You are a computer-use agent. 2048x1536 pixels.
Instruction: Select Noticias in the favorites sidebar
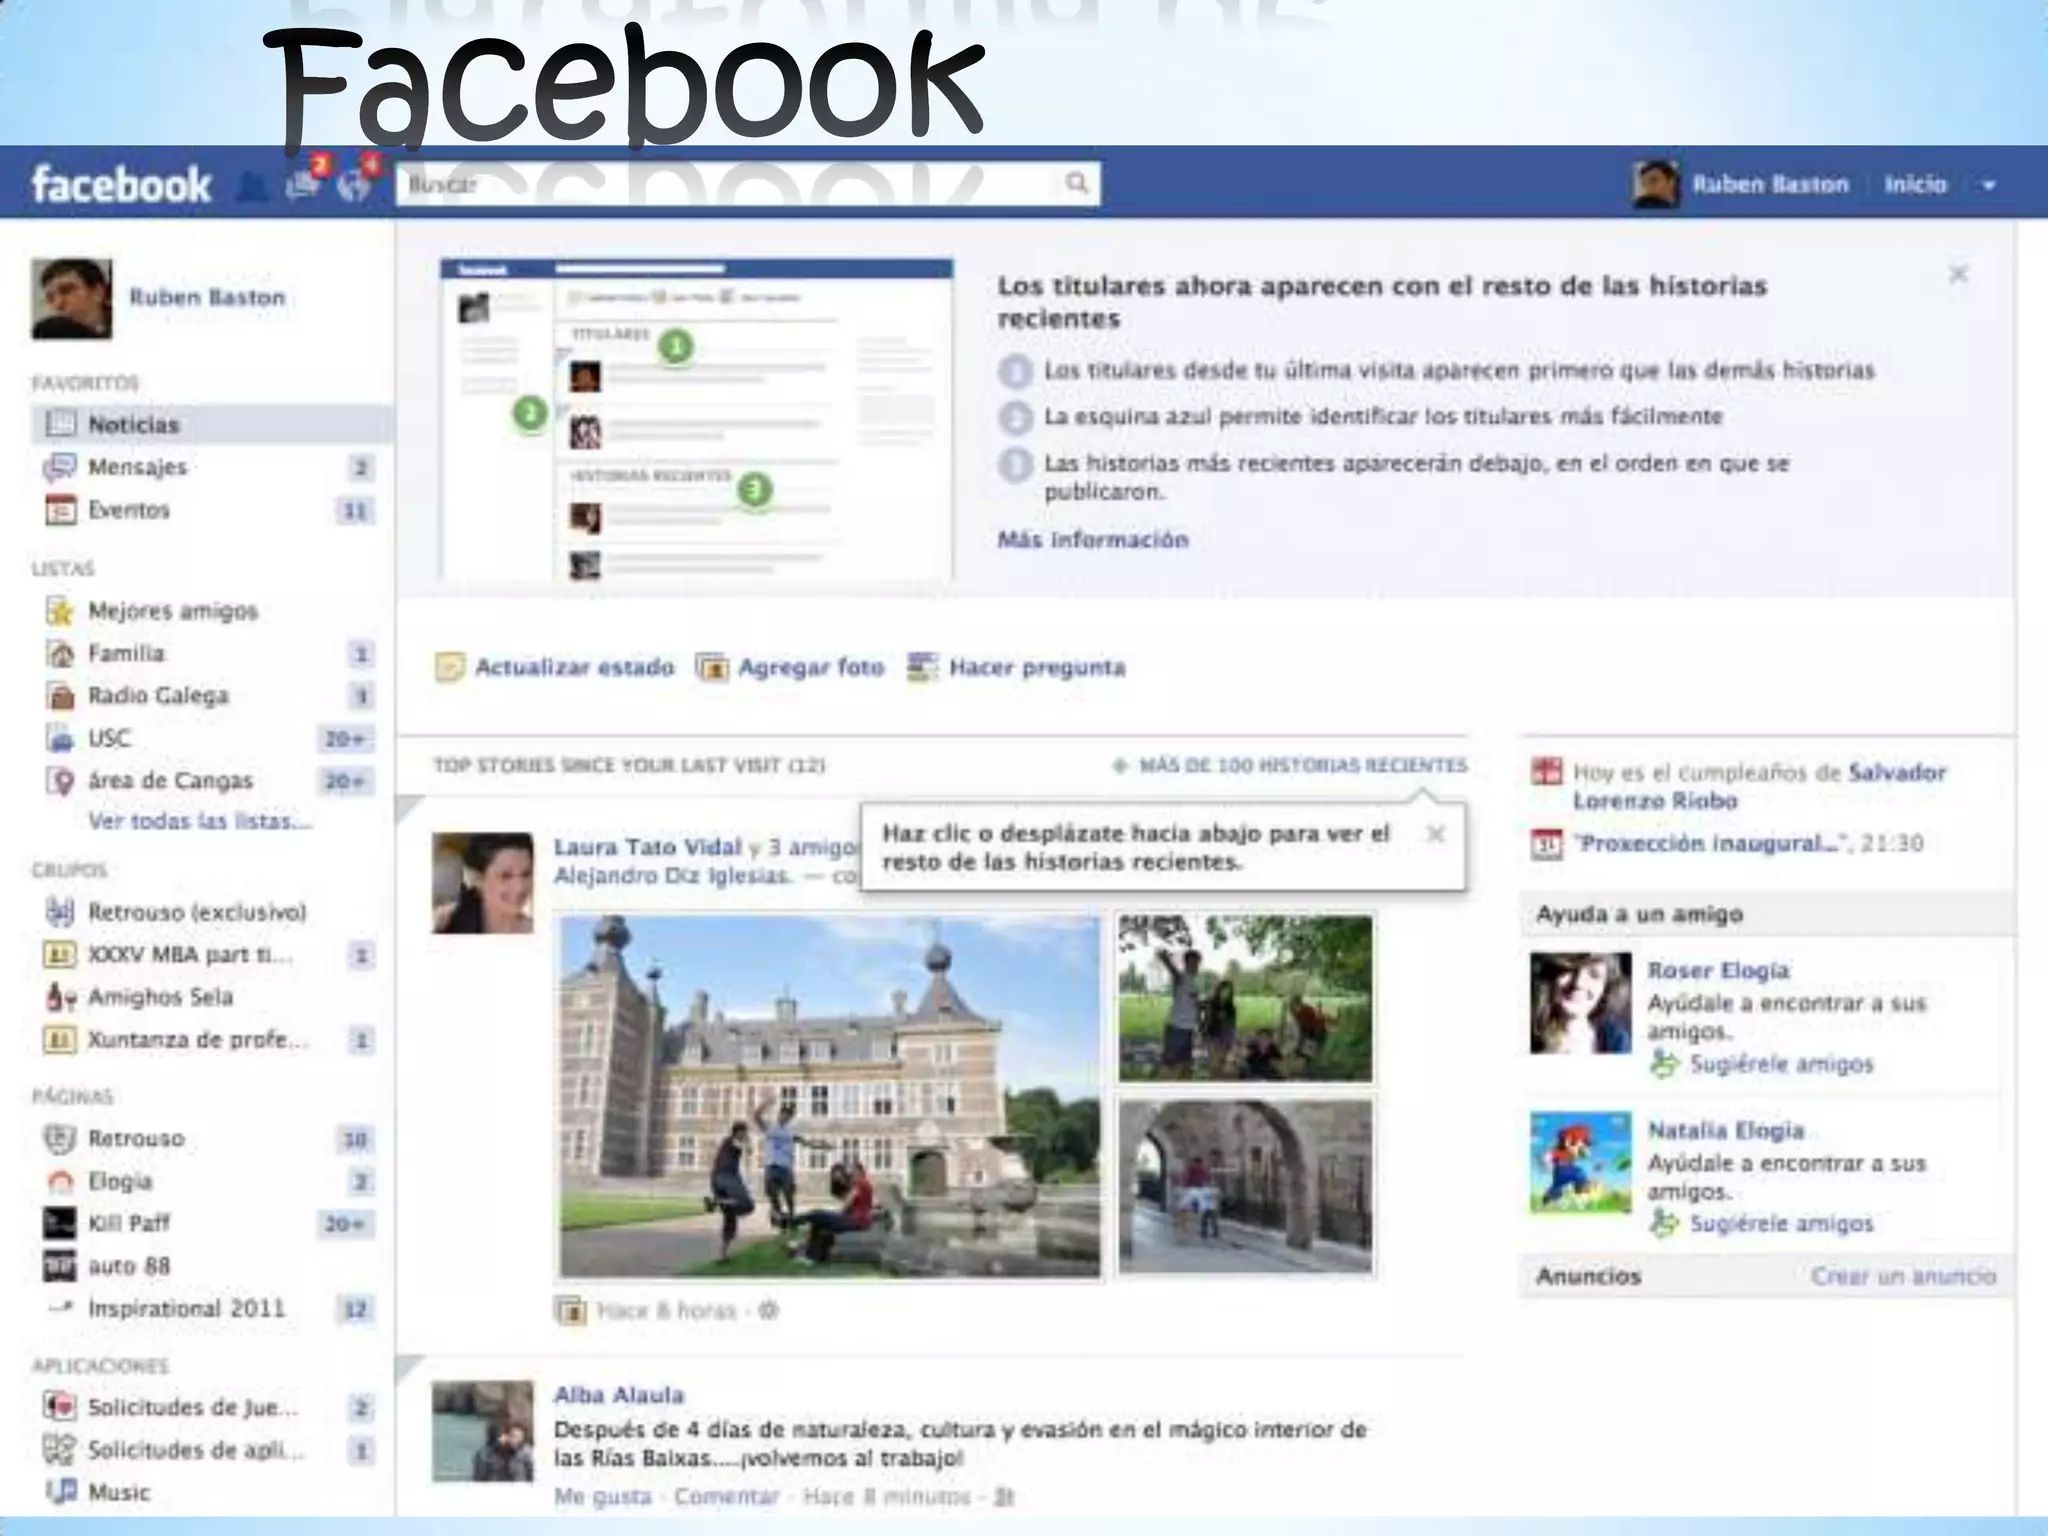click(133, 424)
